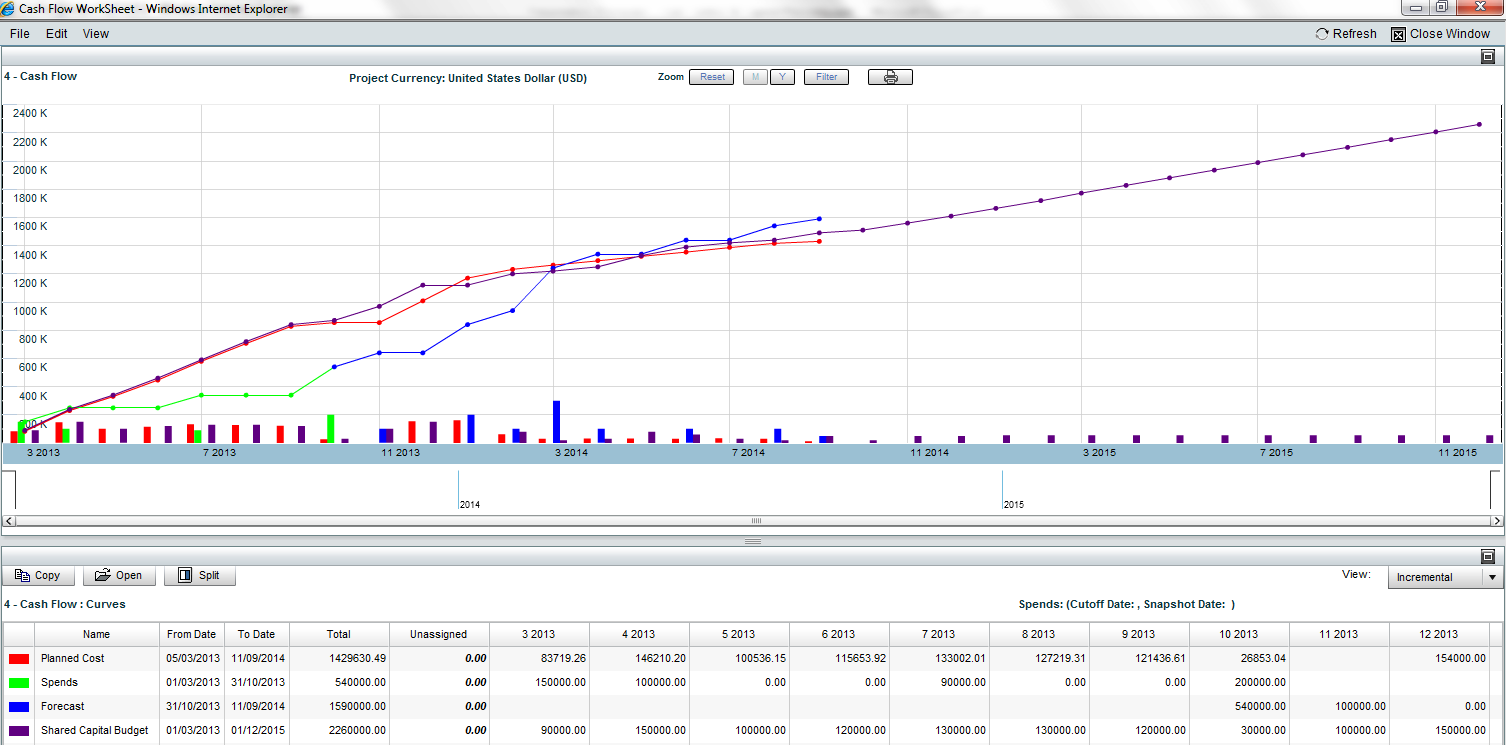Click the green Spends color swatch
This screenshot has width=1506, height=745.
click(x=18, y=683)
